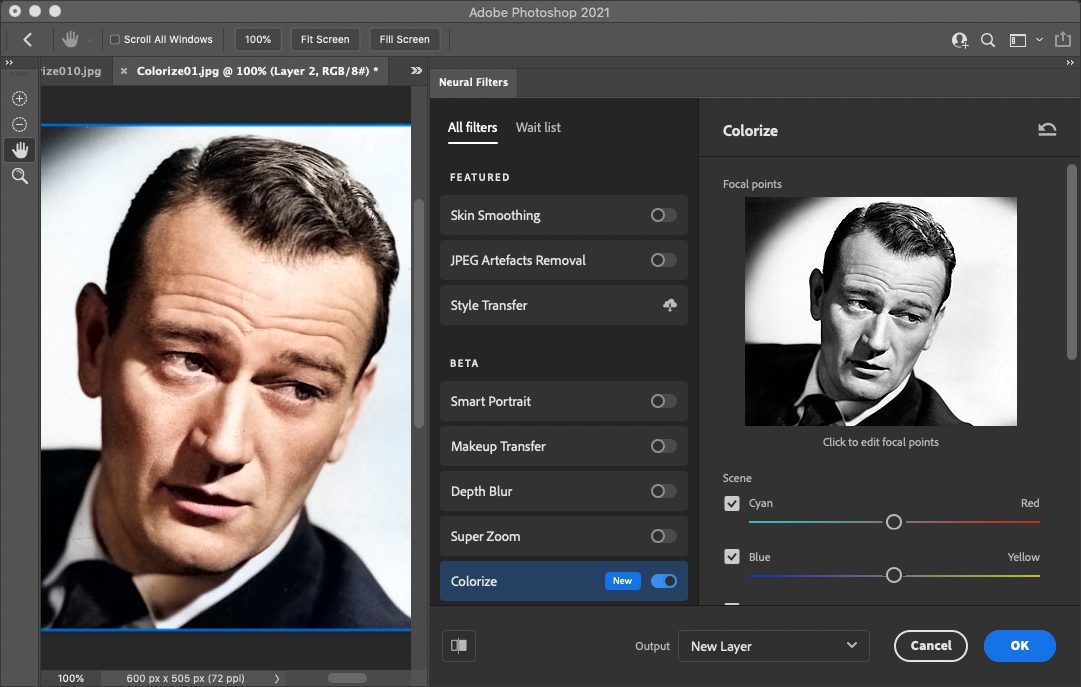Image resolution: width=1081 pixels, height=687 pixels.
Task: Expand the document tabs overflow chevrons
Action: click(x=417, y=71)
